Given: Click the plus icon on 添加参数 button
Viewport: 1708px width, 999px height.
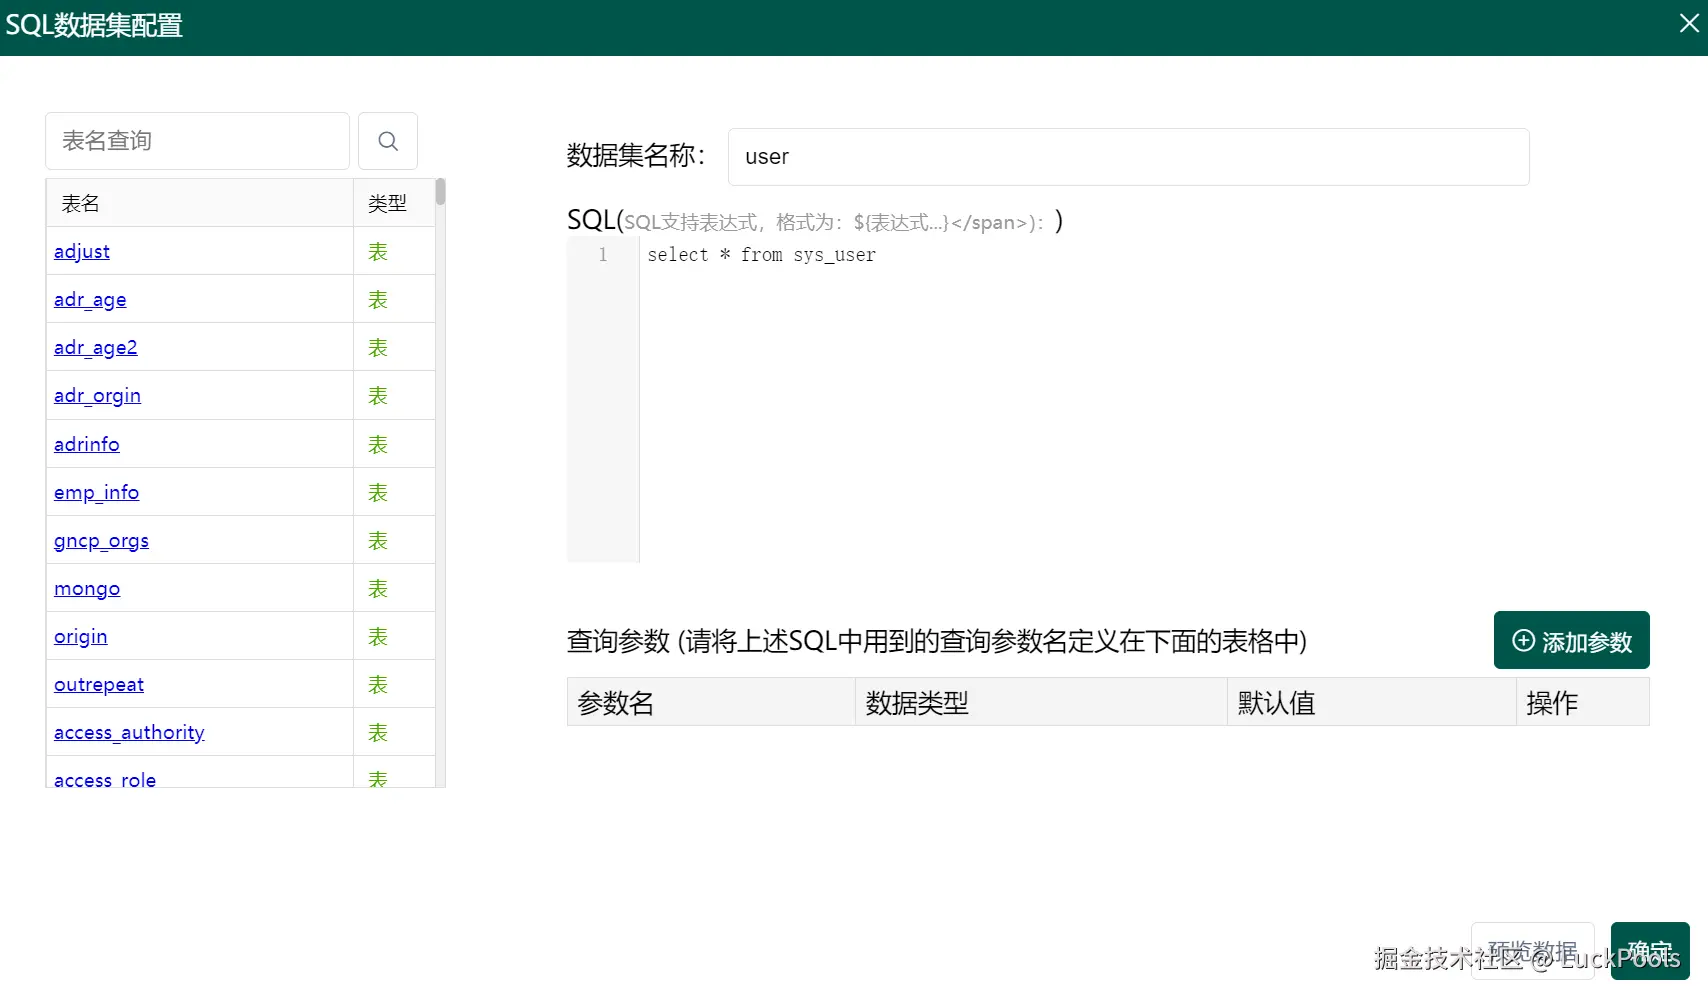Looking at the screenshot, I should click(x=1523, y=640).
